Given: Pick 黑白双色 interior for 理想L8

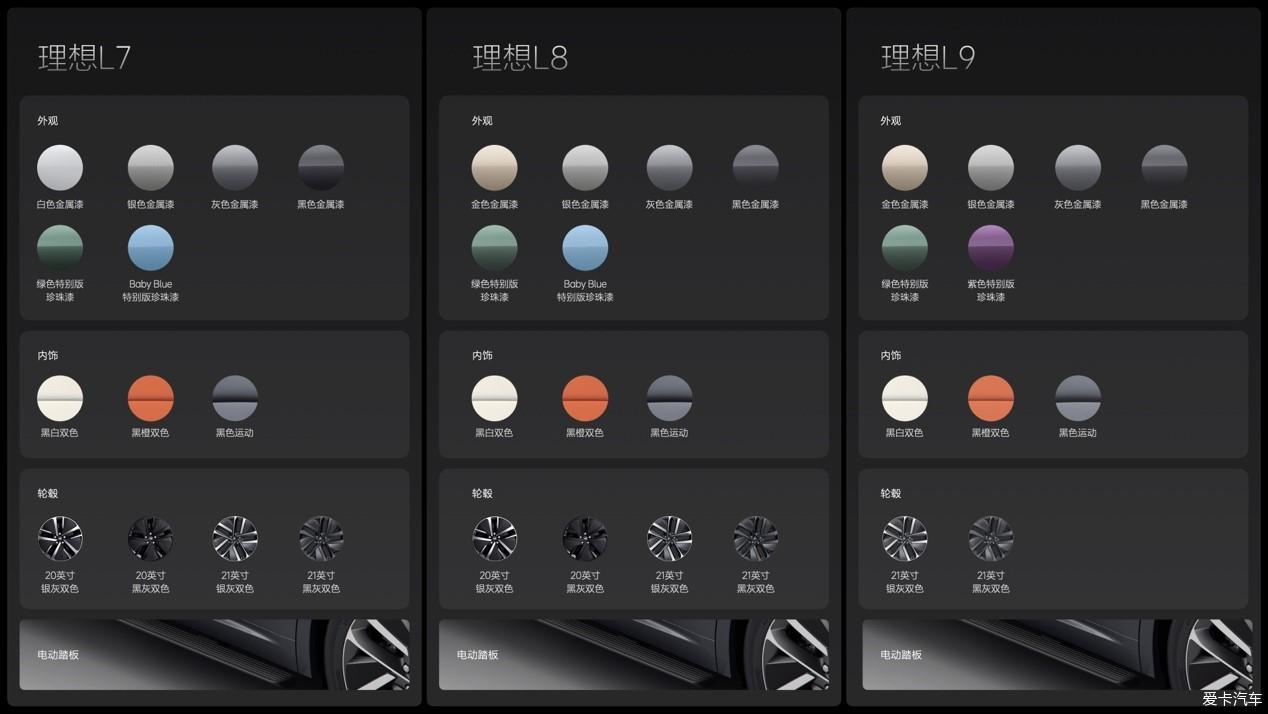Looking at the screenshot, I should click(494, 398).
